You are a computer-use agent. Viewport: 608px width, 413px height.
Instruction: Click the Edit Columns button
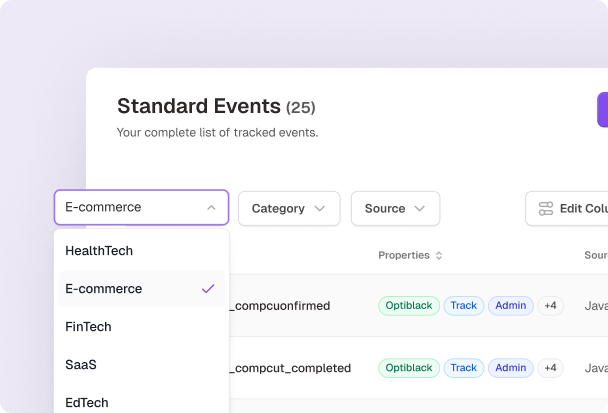click(x=567, y=209)
